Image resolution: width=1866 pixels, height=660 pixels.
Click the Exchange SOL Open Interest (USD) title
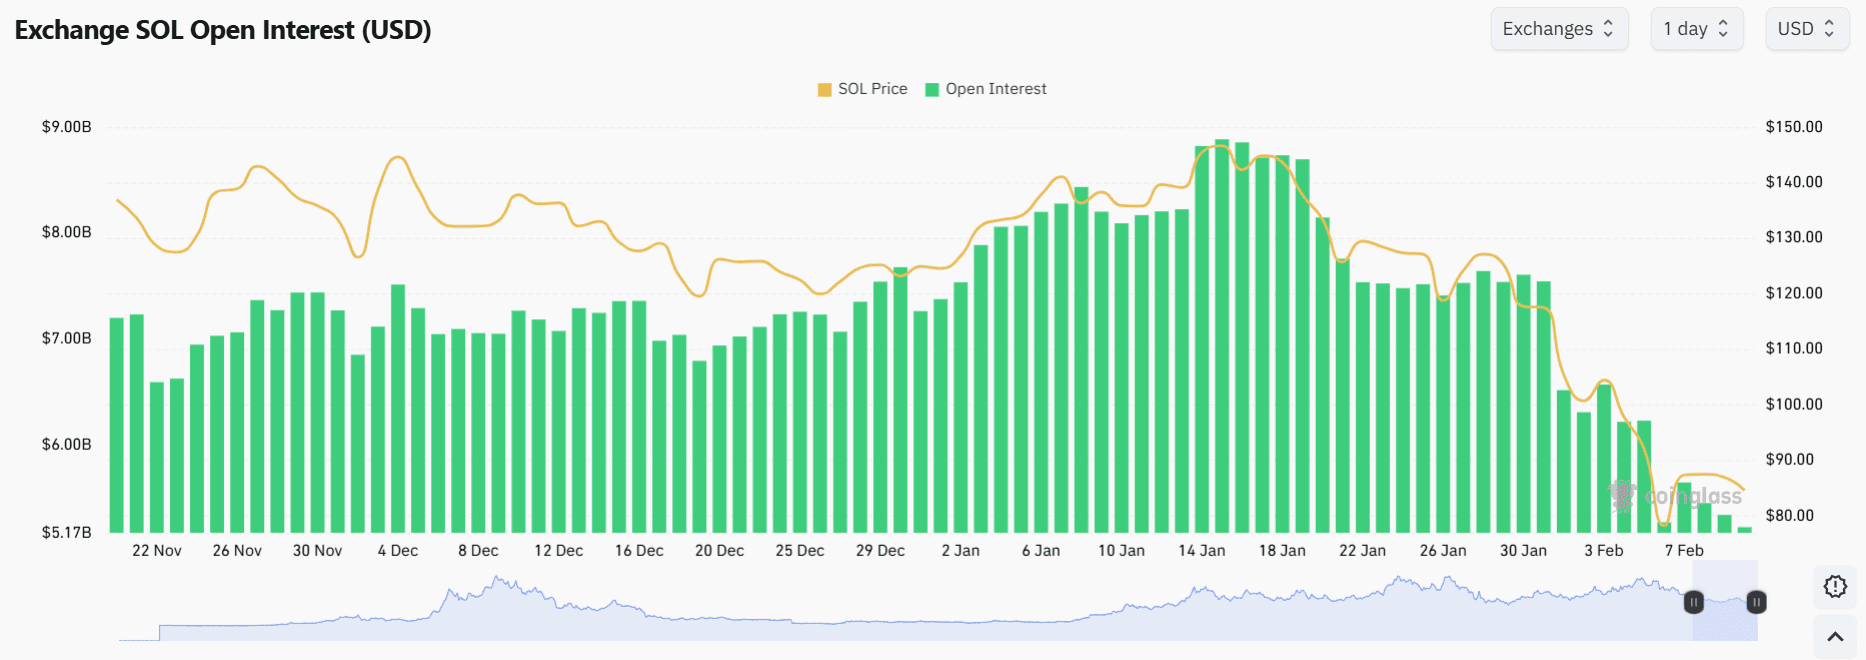click(x=223, y=30)
